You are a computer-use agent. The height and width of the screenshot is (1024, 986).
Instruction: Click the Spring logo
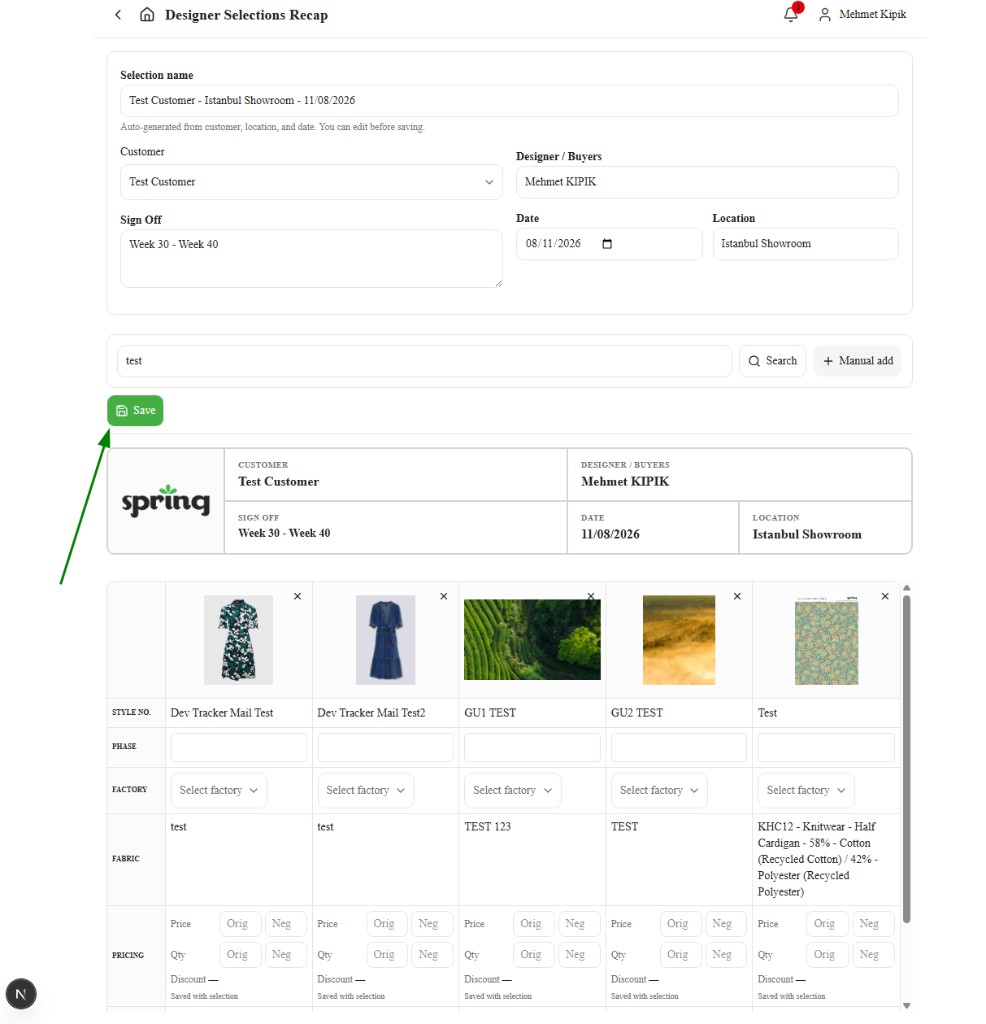166,501
